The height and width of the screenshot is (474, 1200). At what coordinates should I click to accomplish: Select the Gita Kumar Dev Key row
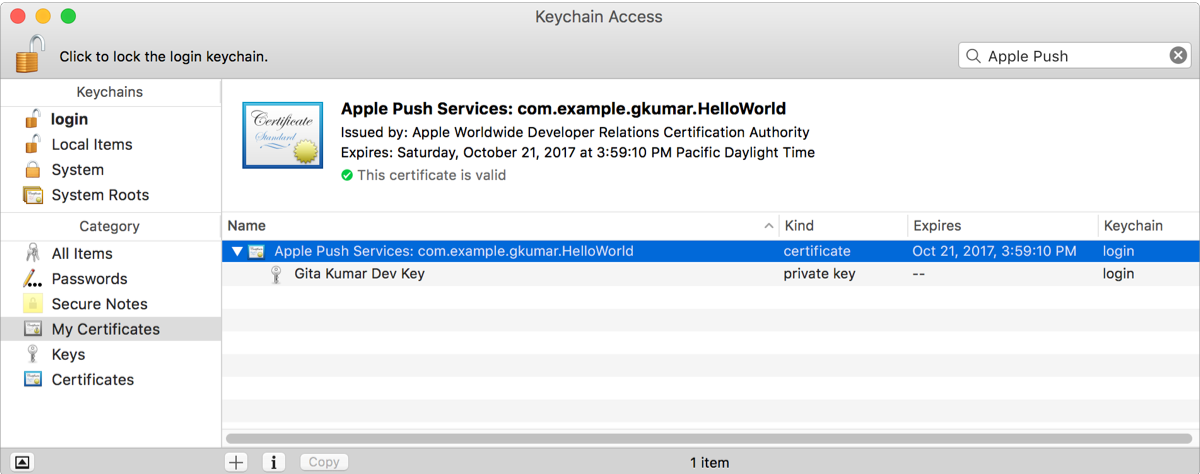coord(360,274)
